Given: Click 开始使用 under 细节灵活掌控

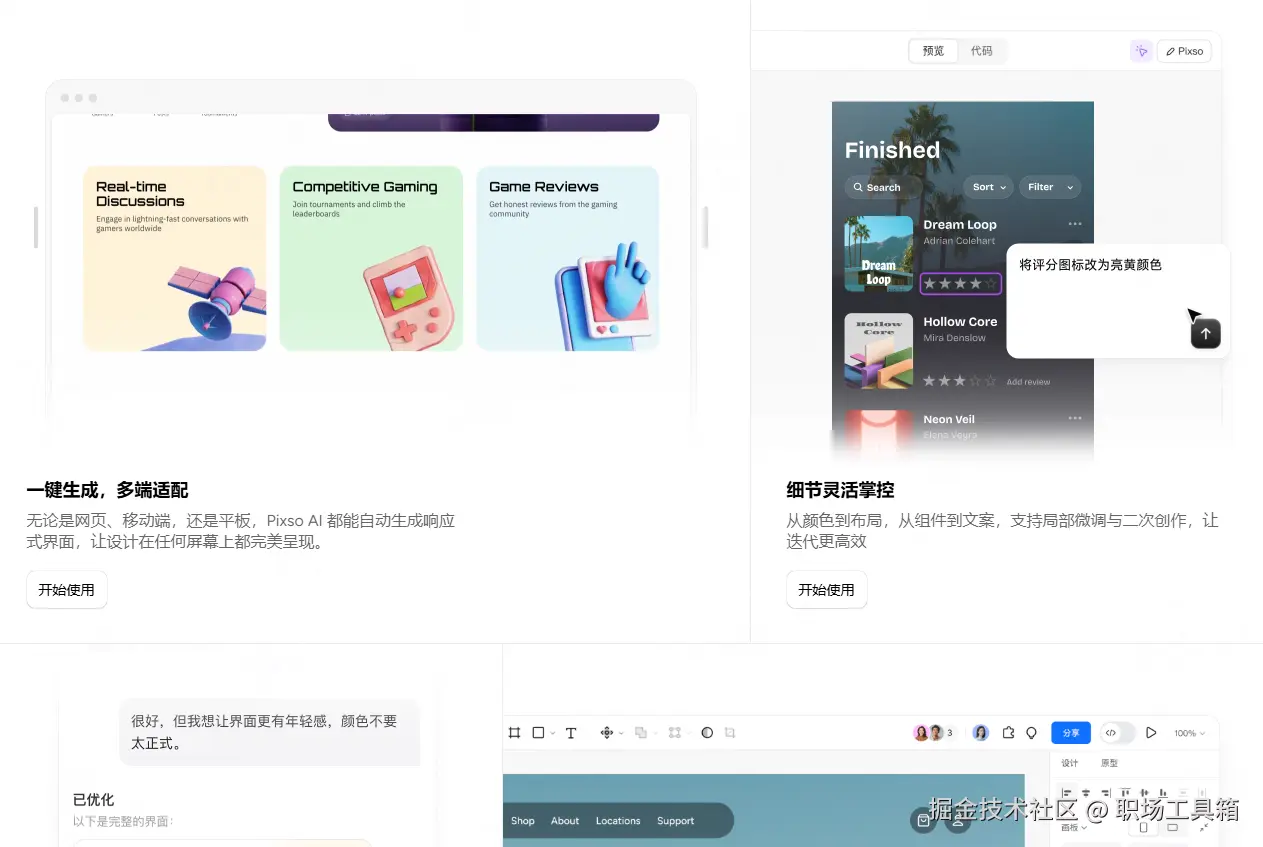Looking at the screenshot, I should click(826, 590).
